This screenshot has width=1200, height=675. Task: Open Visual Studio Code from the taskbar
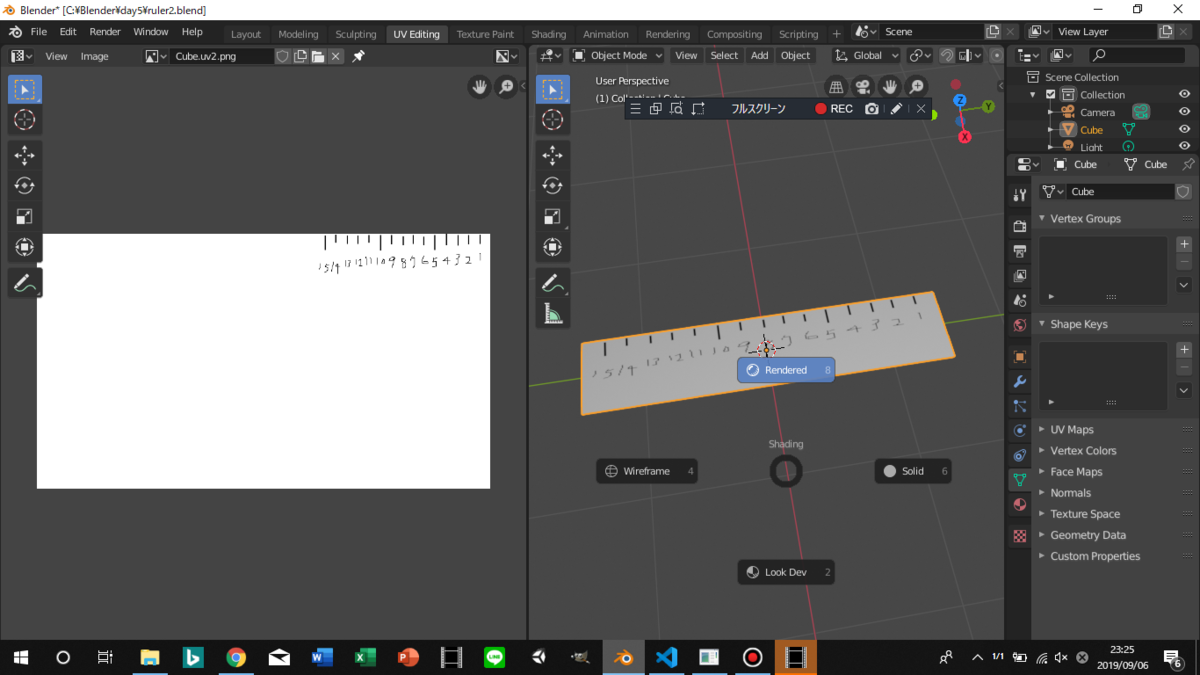(x=667, y=657)
